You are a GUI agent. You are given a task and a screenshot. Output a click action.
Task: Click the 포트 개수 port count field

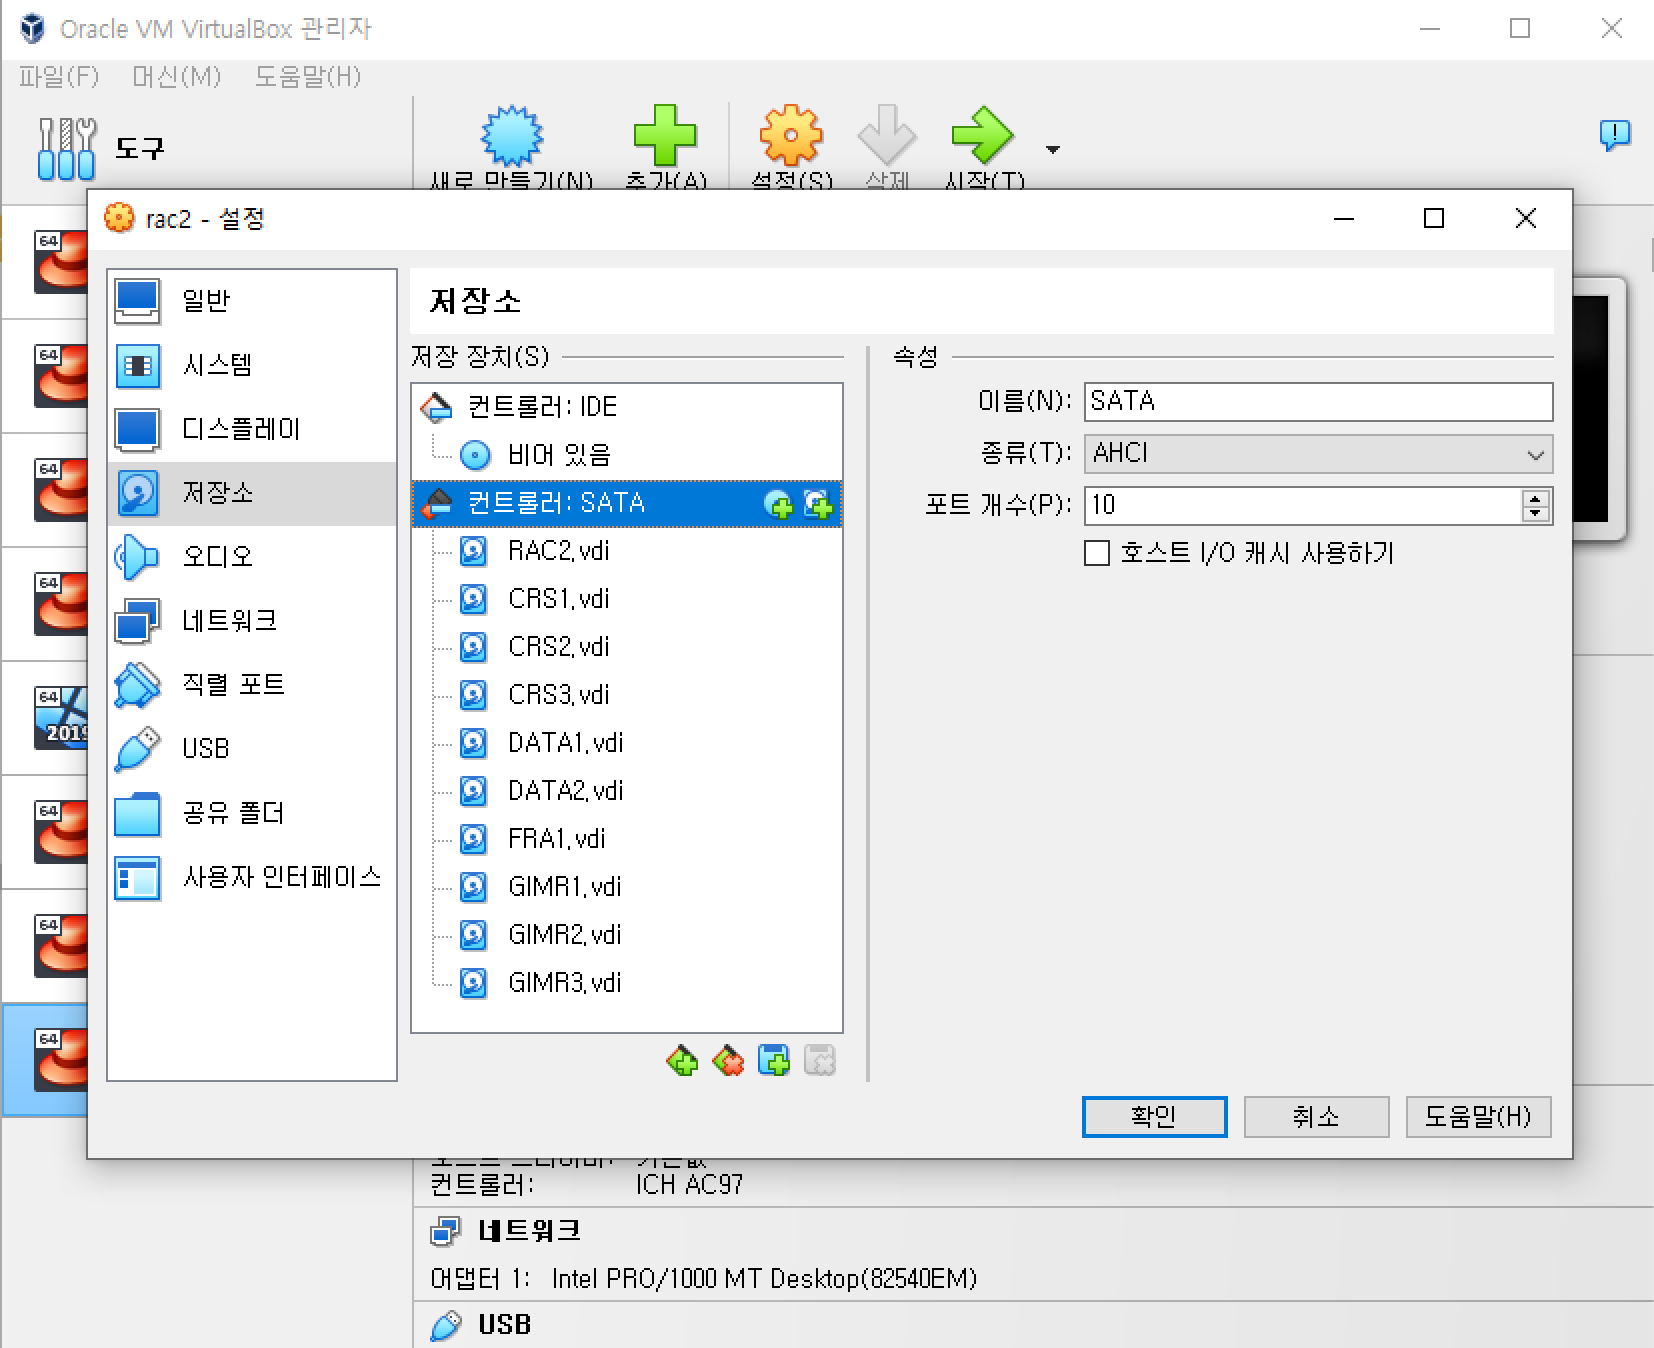pos(1303,506)
